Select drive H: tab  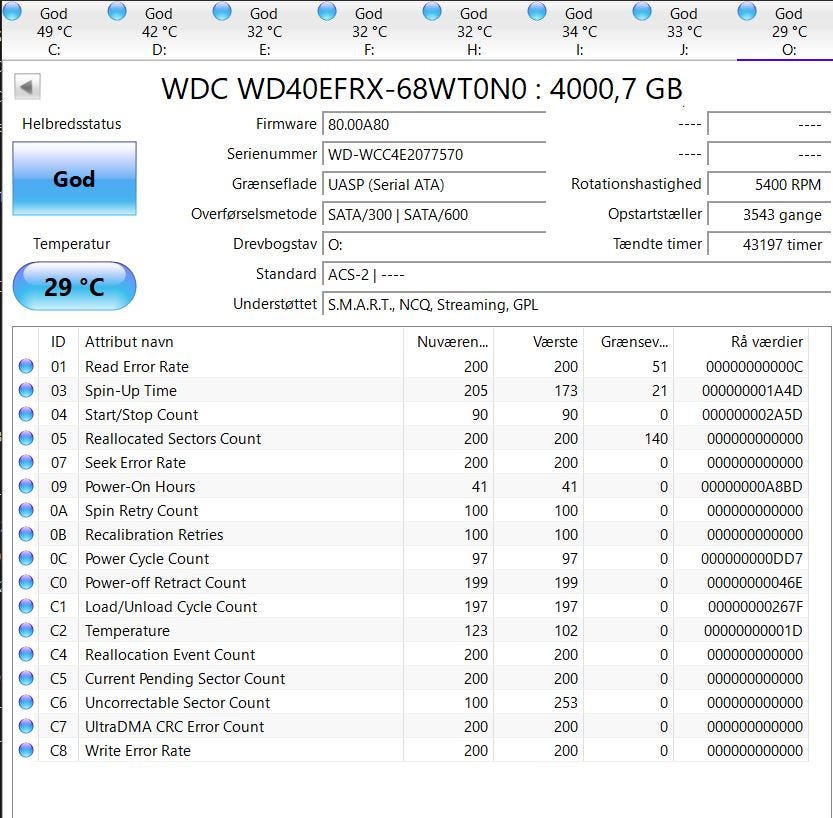[x=474, y=30]
